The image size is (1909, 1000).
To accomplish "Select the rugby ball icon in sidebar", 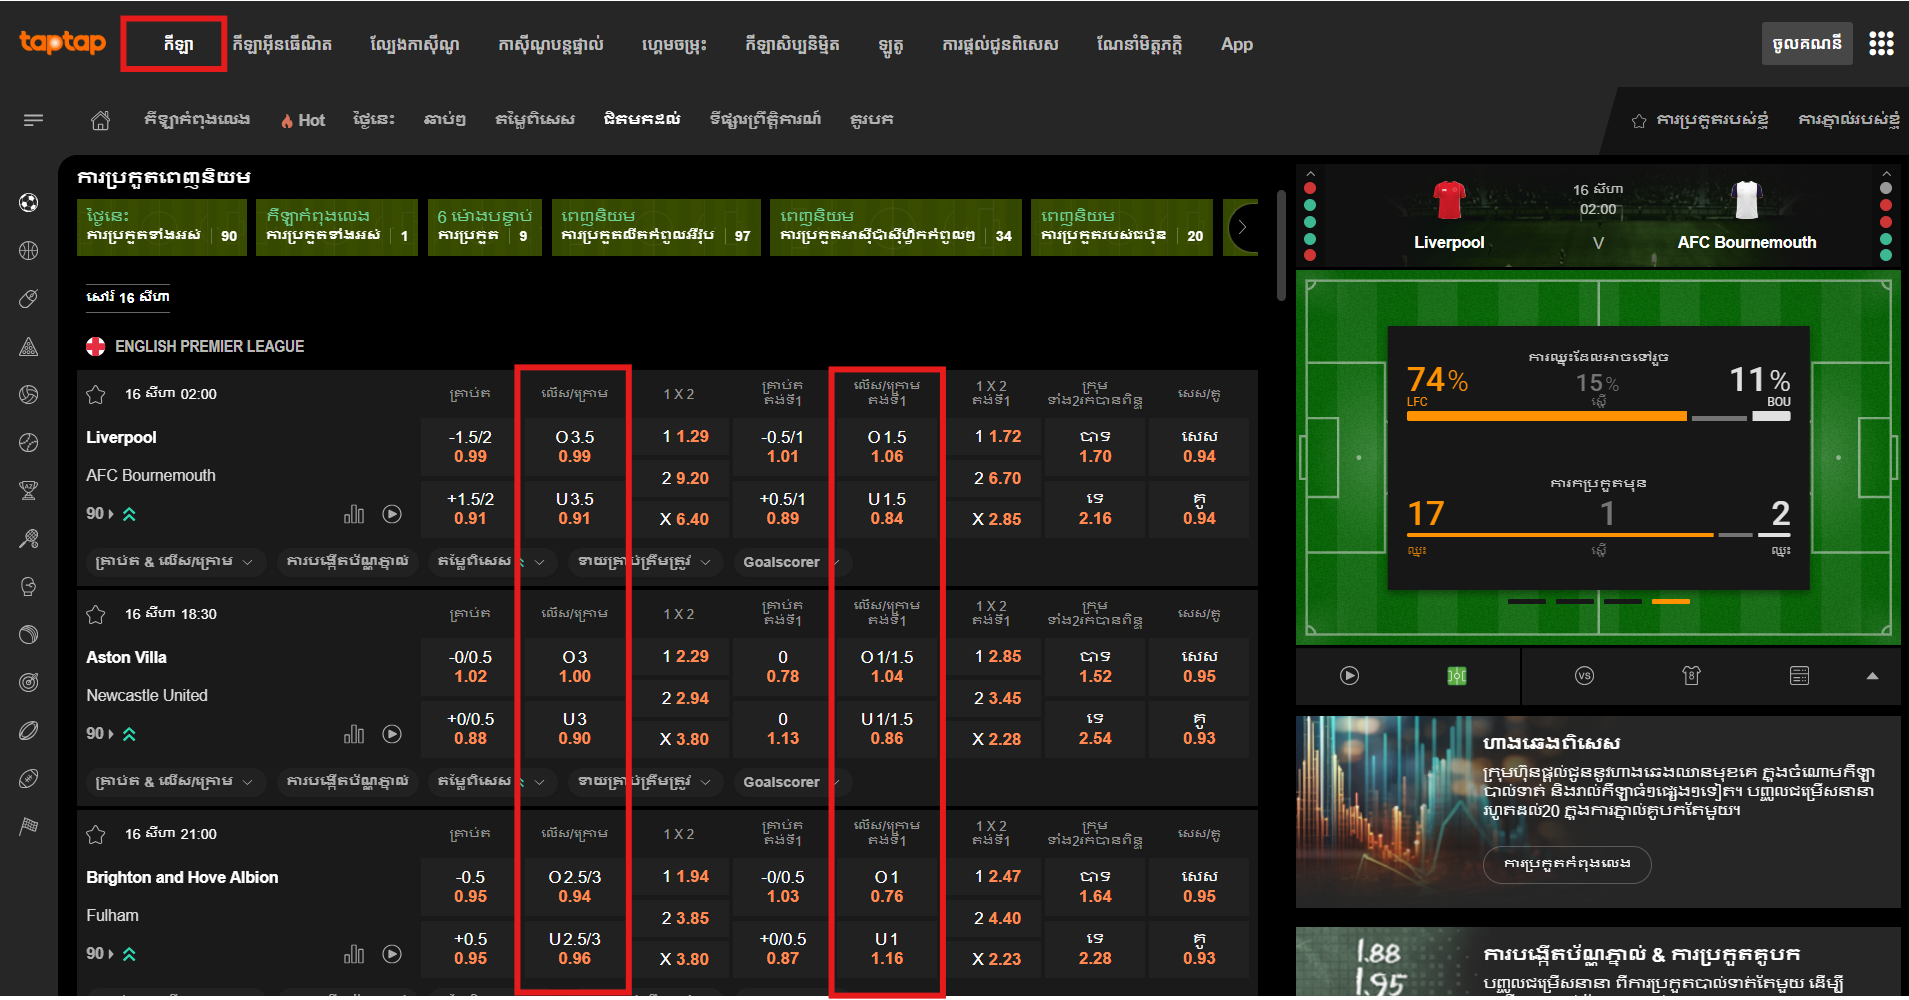I will [29, 731].
